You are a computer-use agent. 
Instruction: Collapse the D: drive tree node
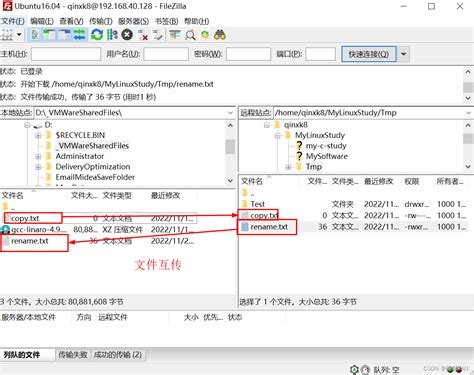[27, 125]
